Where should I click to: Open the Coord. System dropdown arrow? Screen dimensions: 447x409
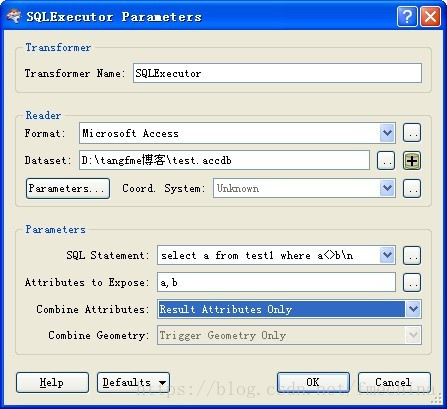pos(387,188)
